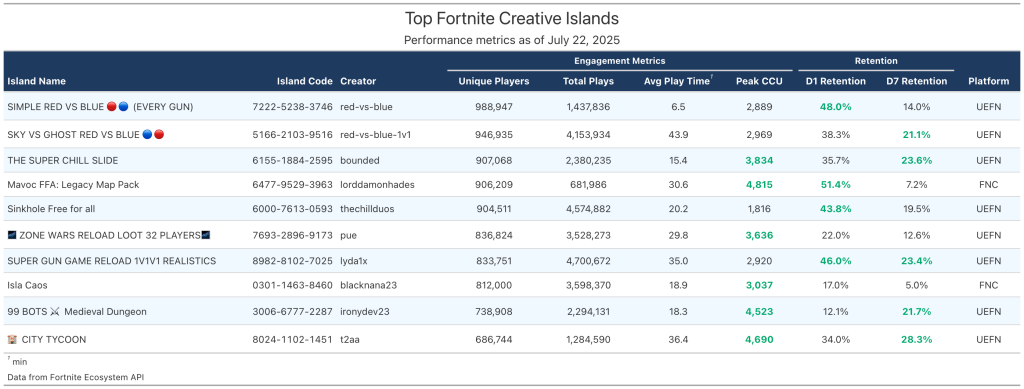Image resolution: width=1024 pixels, height=389 pixels.
Task: Click the crossed swords icon in 99 BOTS row
Action: click(55, 312)
